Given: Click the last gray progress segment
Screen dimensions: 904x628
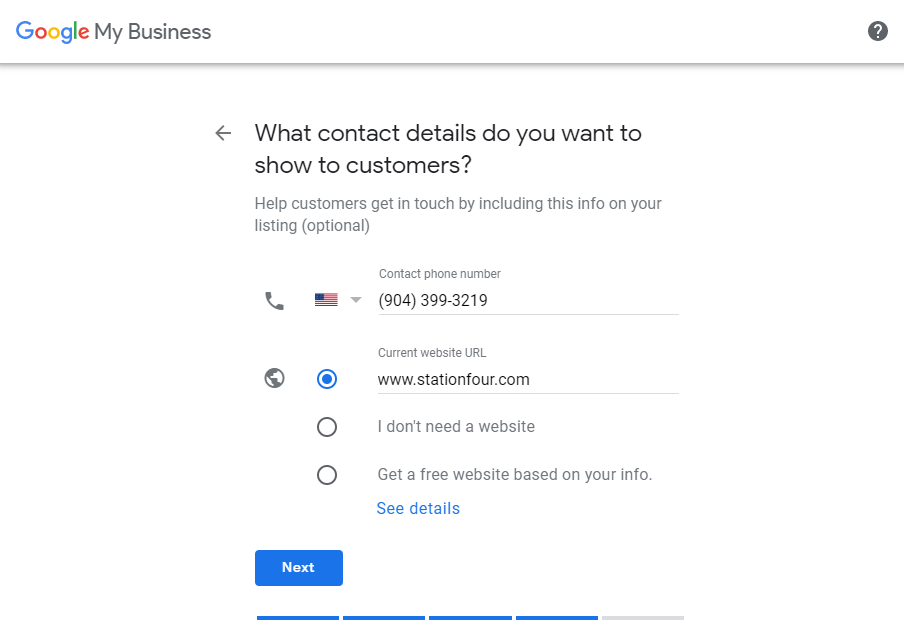Looking at the screenshot, I should [x=643, y=618].
